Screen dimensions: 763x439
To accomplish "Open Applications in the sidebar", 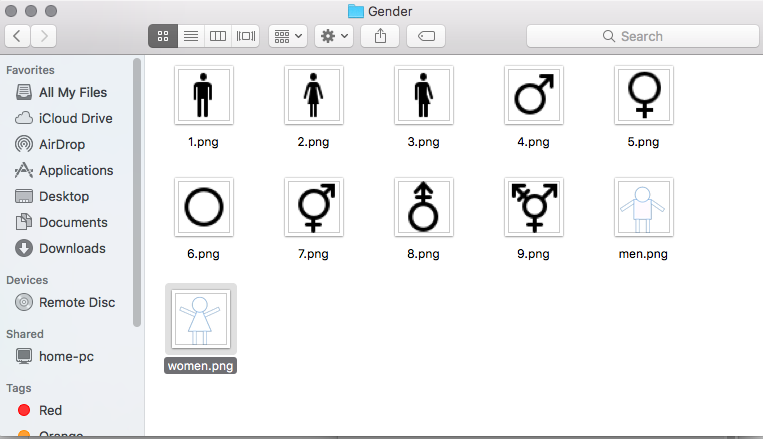I will pos(75,170).
